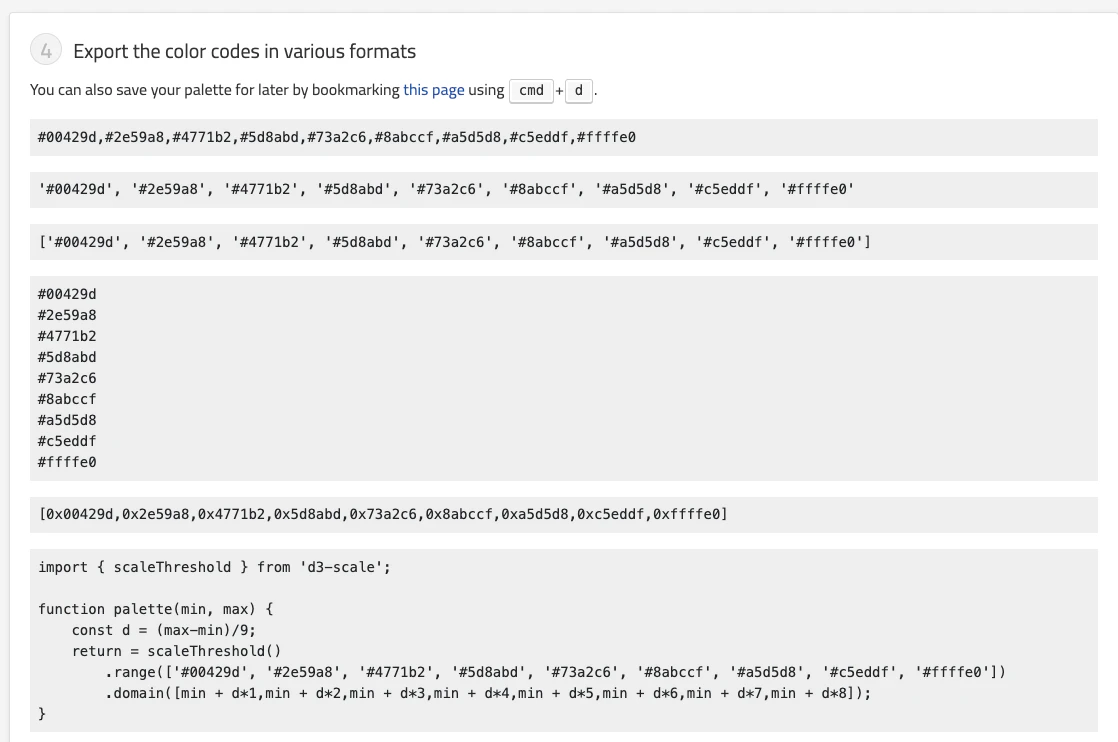Click the ".range([...])" code line
This screenshot has width=1118, height=742.
(555, 672)
